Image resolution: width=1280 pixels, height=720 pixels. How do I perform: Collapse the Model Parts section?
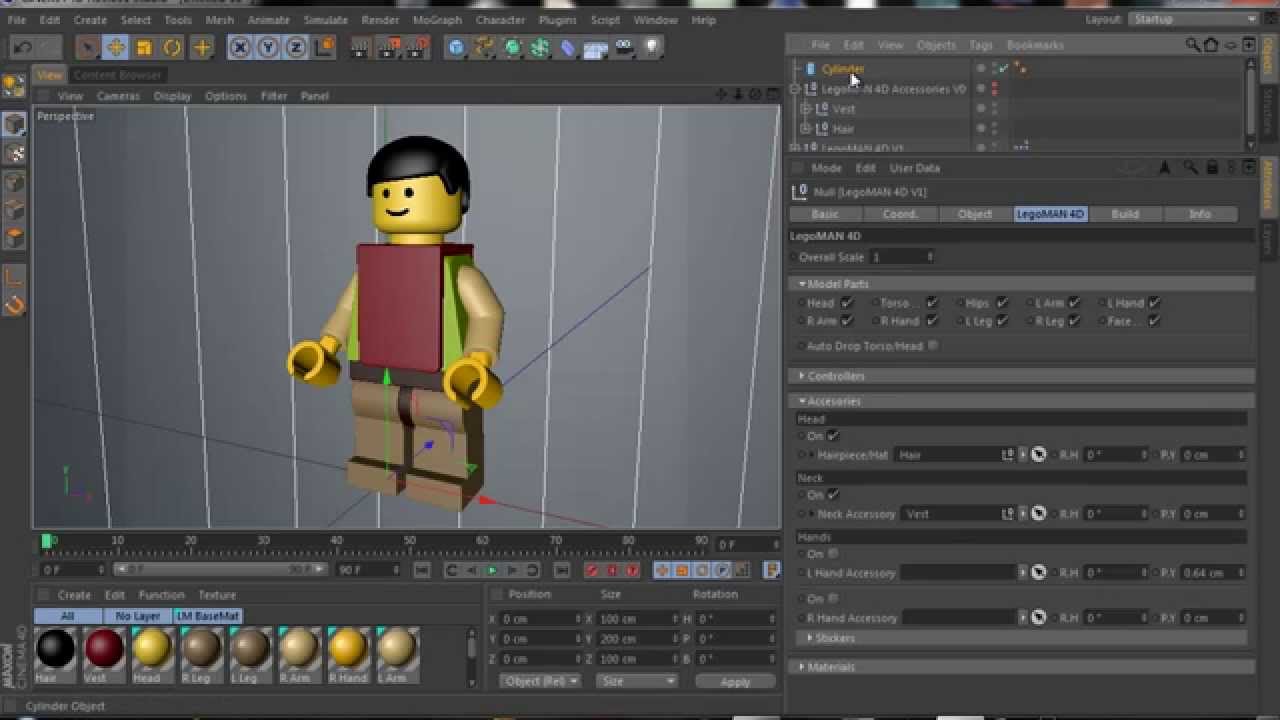[1021, 284]
